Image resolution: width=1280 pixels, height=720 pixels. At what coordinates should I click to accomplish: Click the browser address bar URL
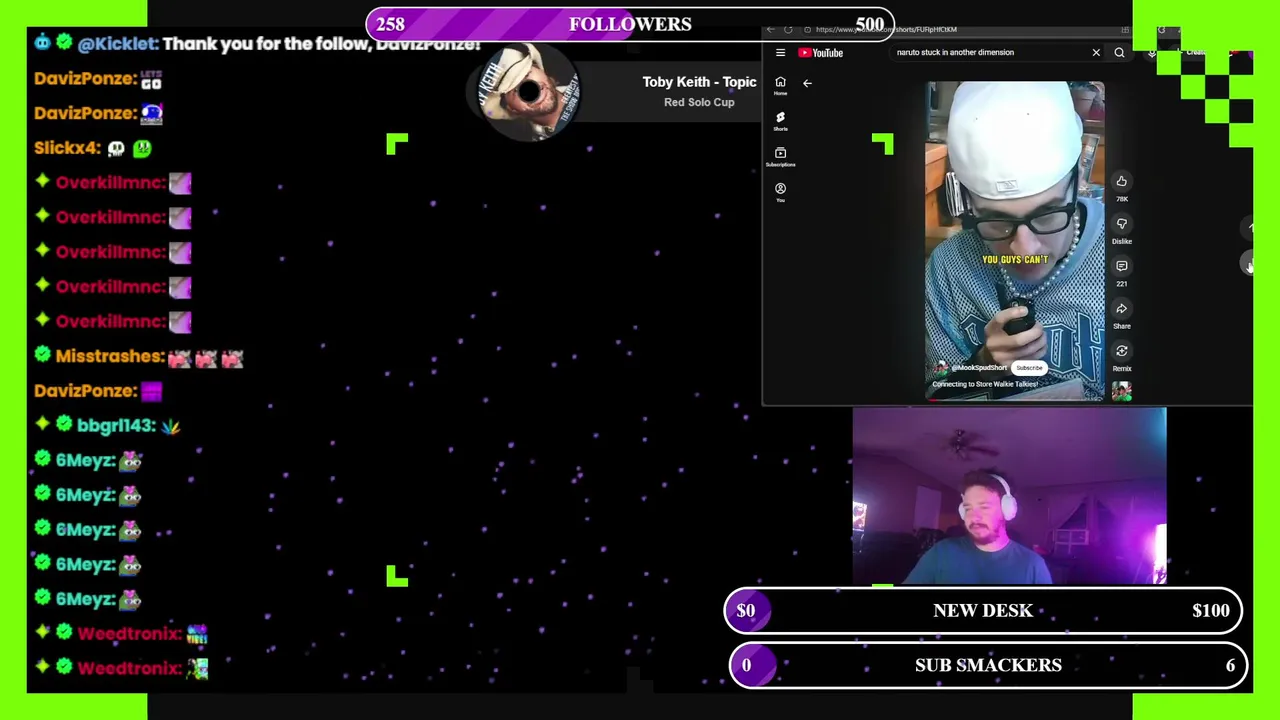point(886,30)
